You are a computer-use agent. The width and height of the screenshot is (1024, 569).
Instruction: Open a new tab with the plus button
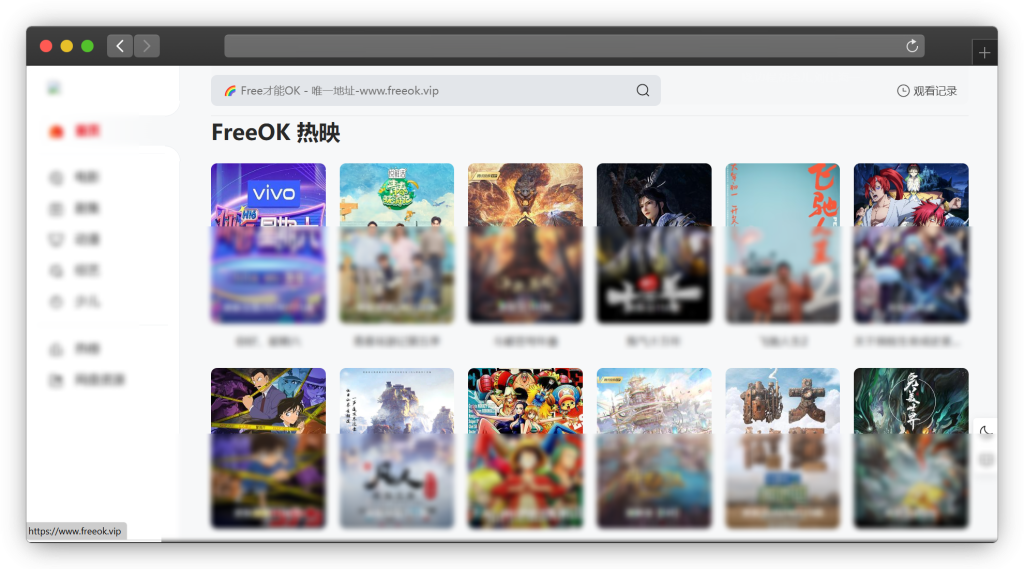tap(984, 53)
